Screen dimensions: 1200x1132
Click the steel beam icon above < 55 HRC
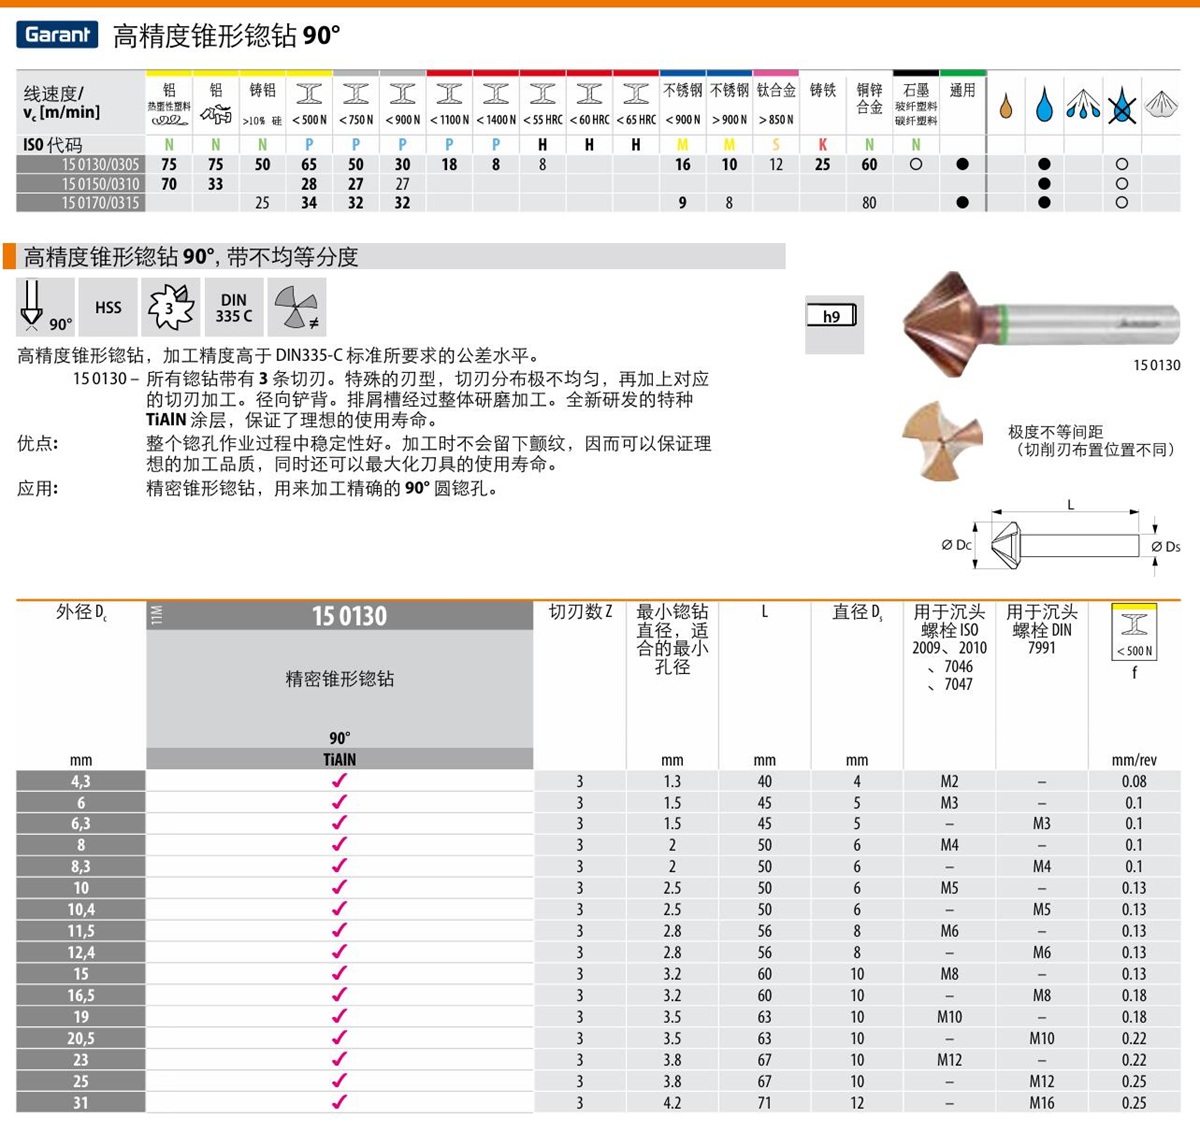click(x=543, y=94)
